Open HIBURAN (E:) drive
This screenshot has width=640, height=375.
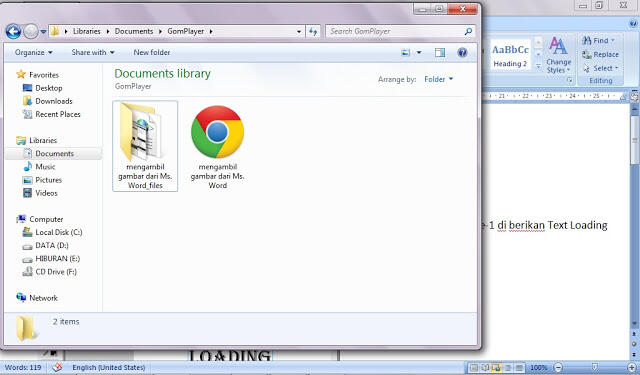(x=51, y=258)
